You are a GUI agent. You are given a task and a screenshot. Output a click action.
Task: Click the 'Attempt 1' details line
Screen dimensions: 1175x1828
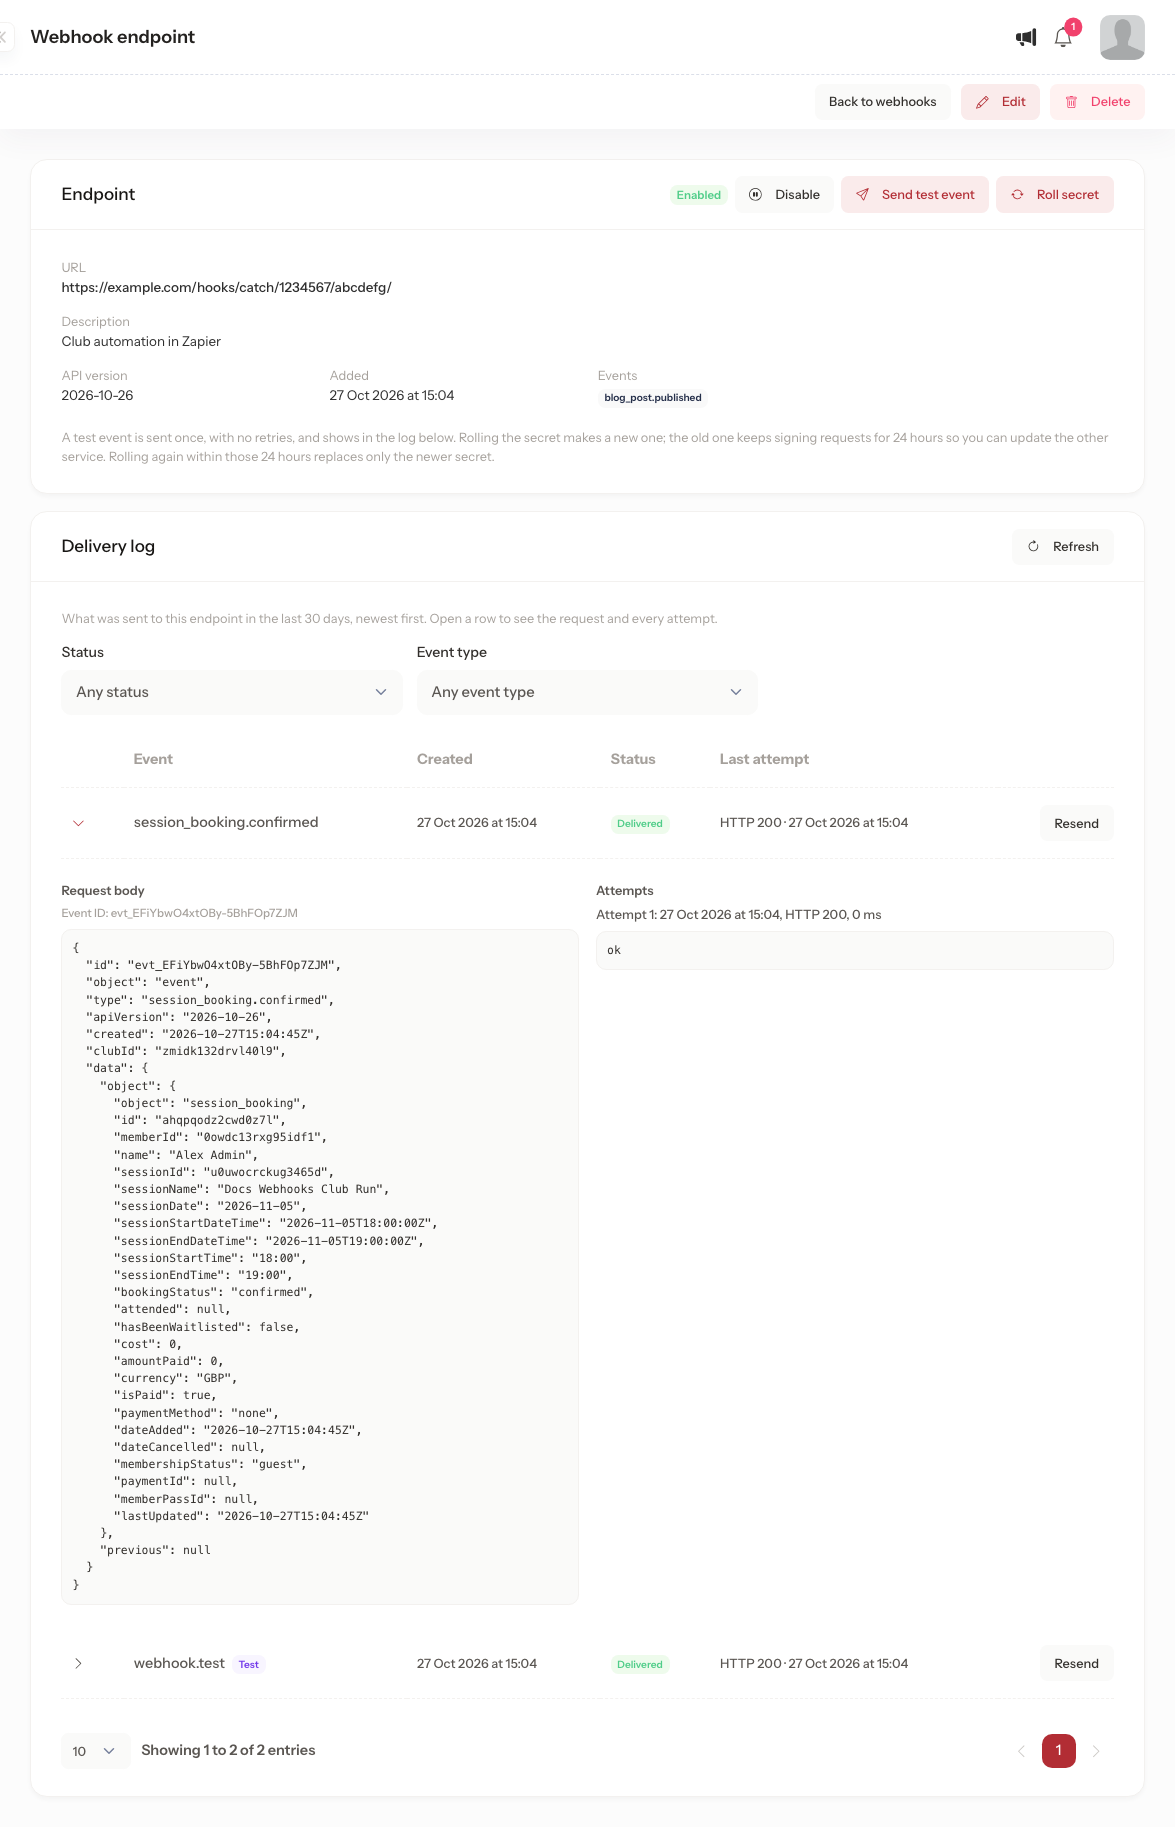[739, 915]
